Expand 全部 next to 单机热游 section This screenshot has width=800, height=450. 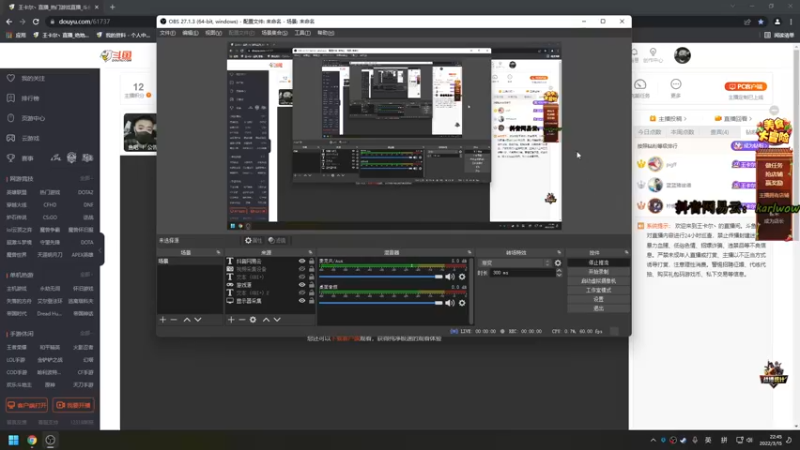pos(86,274)
